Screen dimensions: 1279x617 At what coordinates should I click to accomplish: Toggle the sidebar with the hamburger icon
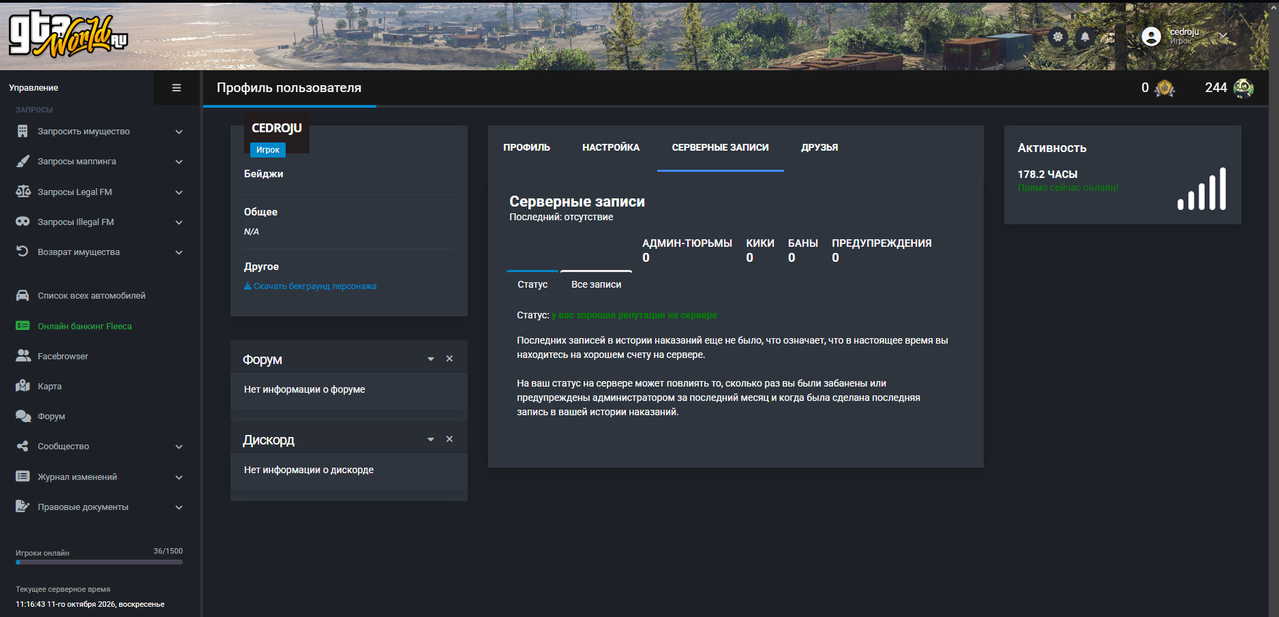click(x=177, y=88)
